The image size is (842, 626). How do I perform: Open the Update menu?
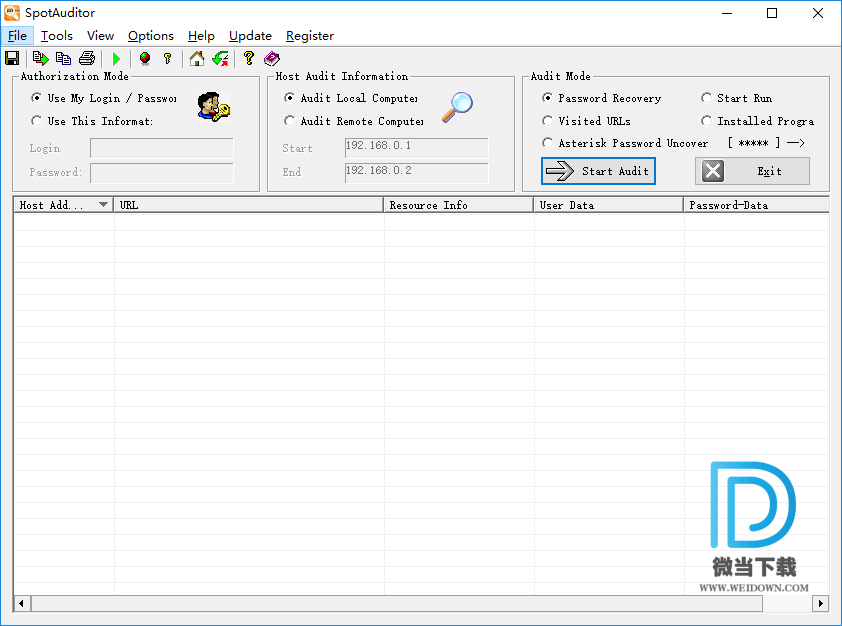click(x=250, y=35)
